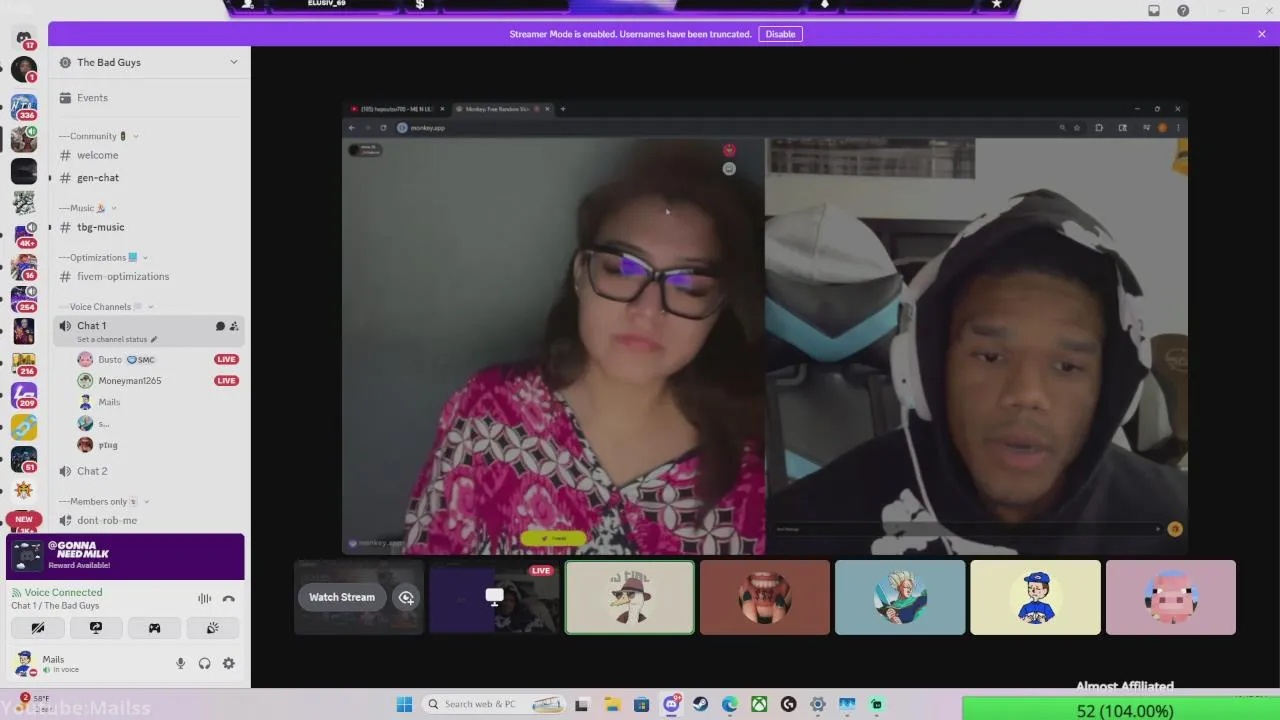The width and height of the screenshot is (1280, 720).
Task: Pop out the stream preview tile
Action: tap(406, 598)
